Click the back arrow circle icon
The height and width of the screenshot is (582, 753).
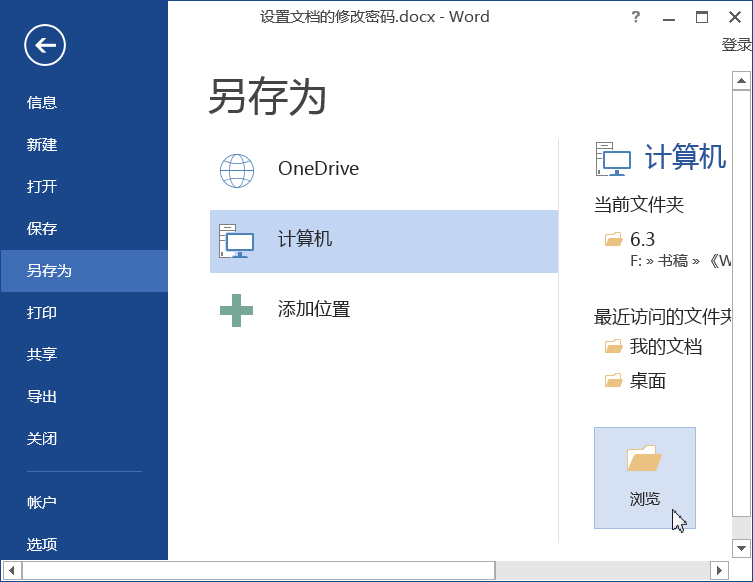(45, 45)
